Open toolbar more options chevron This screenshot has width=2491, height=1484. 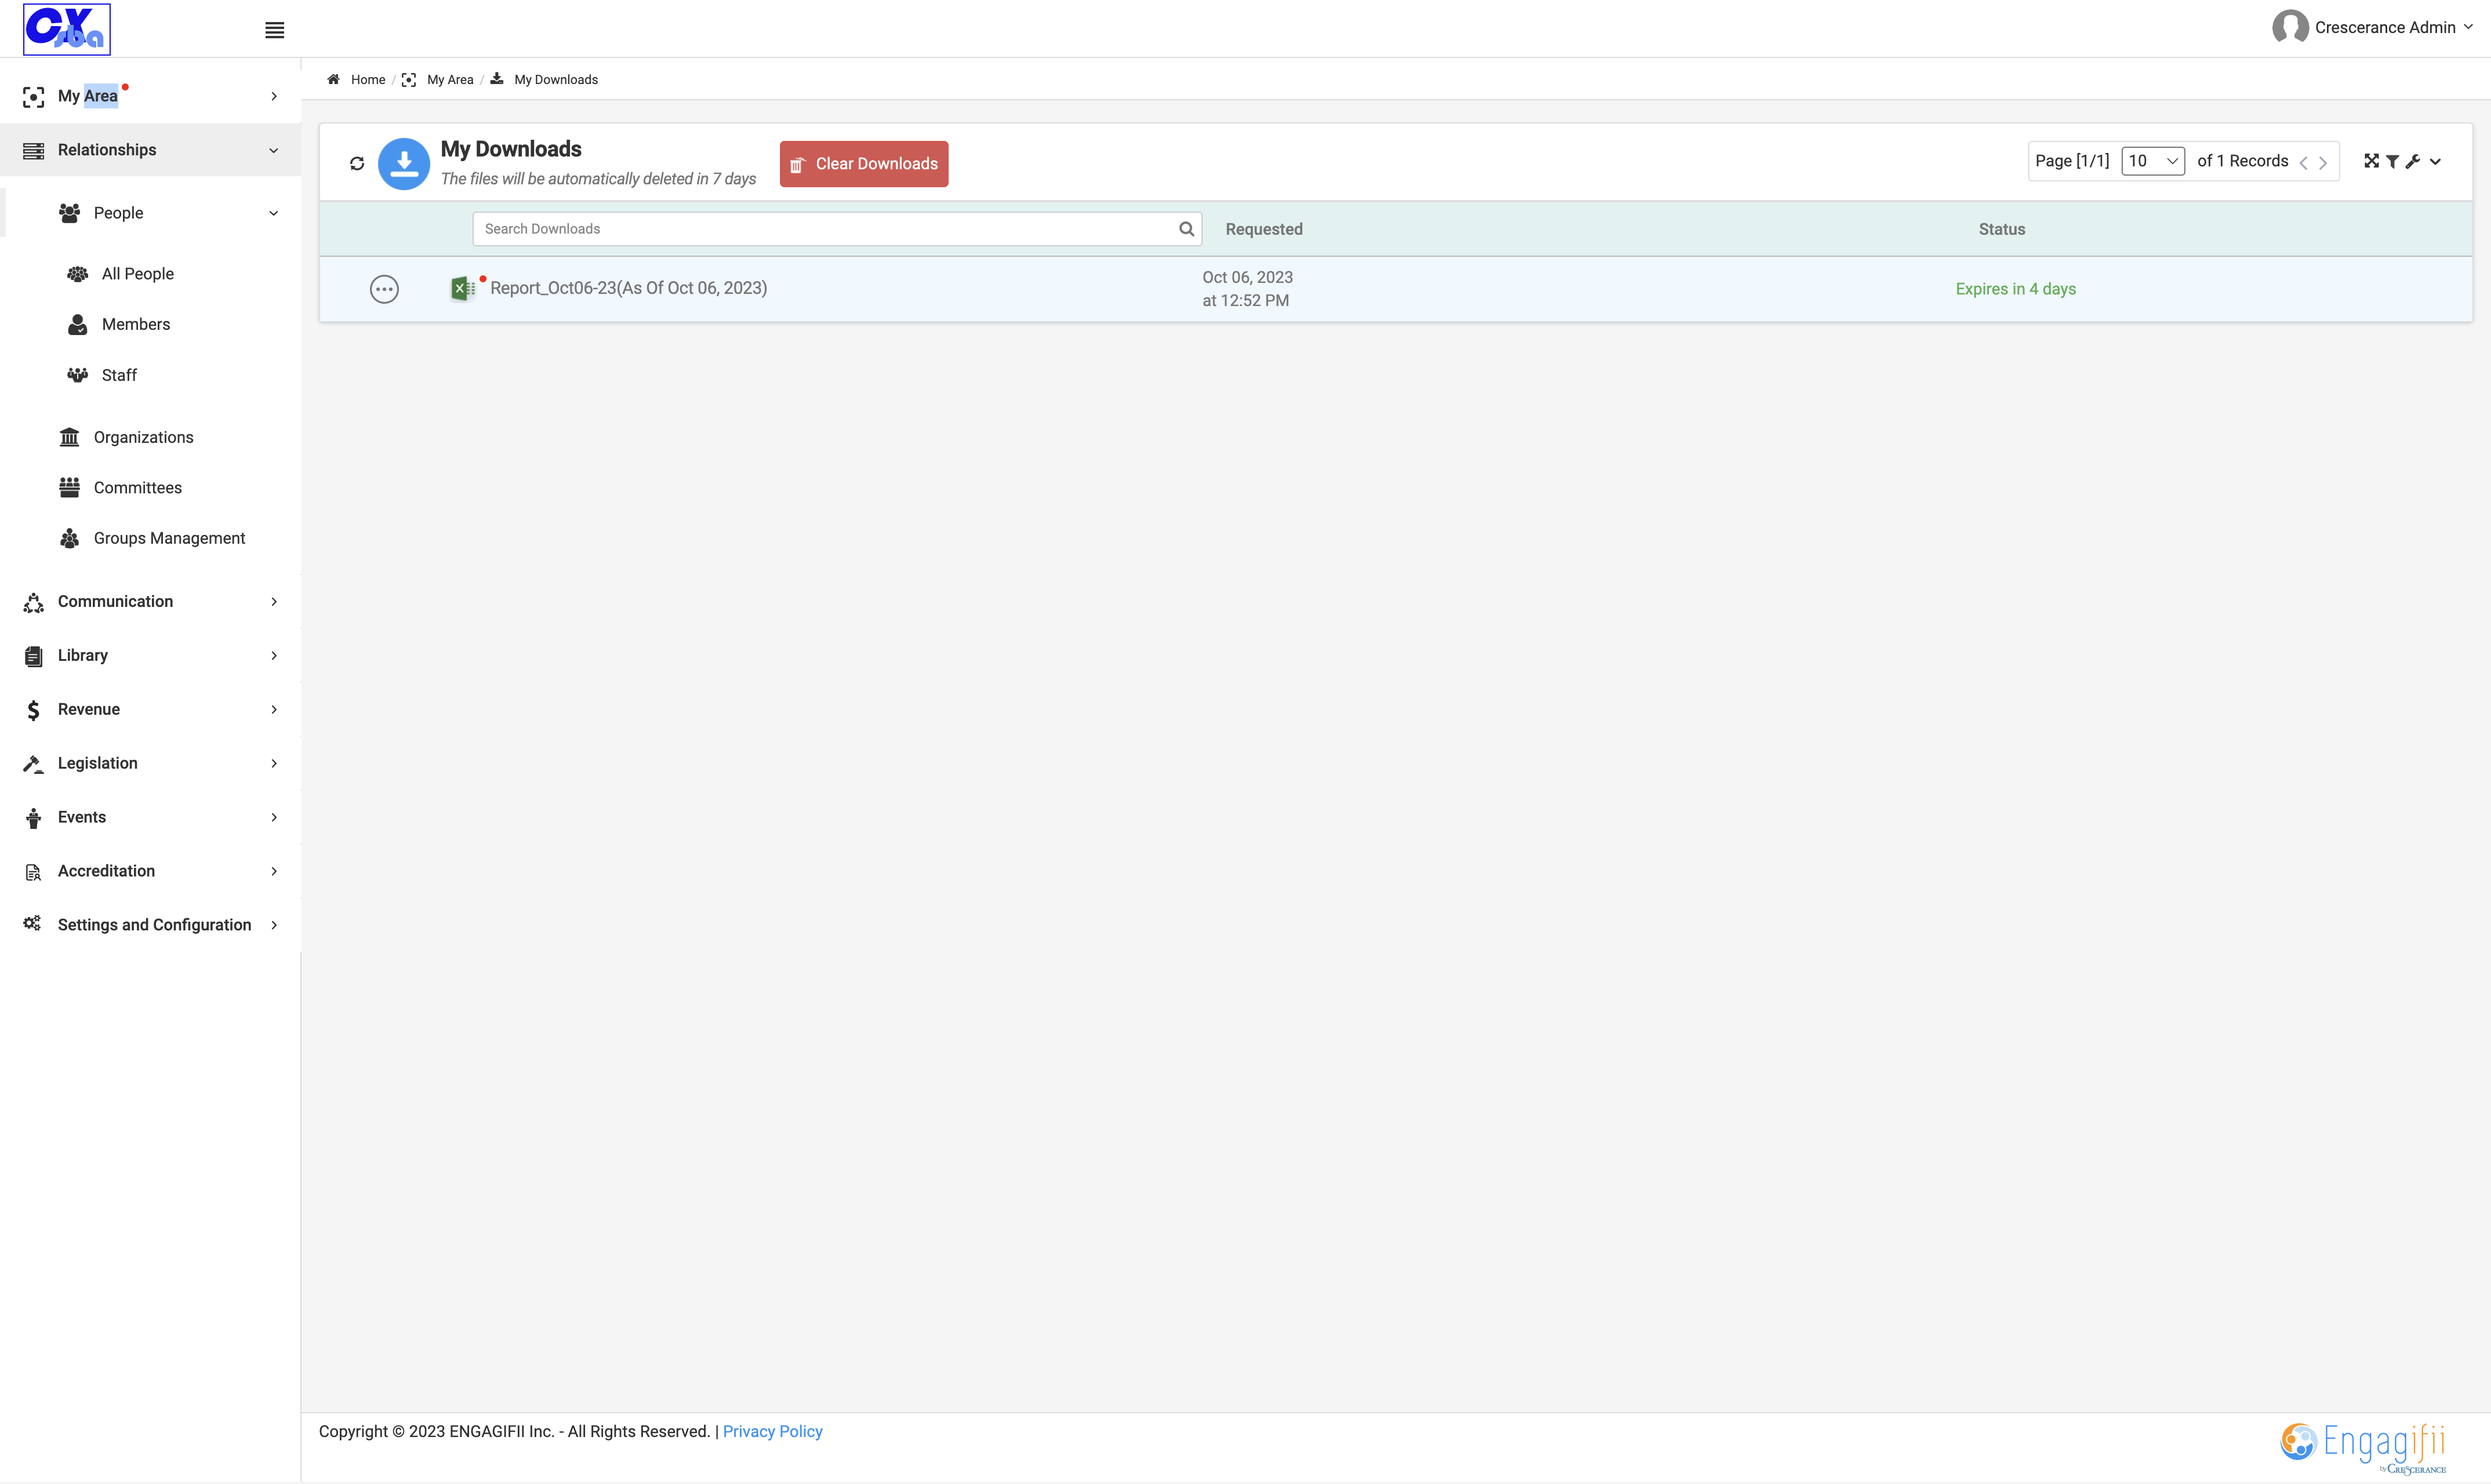point(2435,161)
